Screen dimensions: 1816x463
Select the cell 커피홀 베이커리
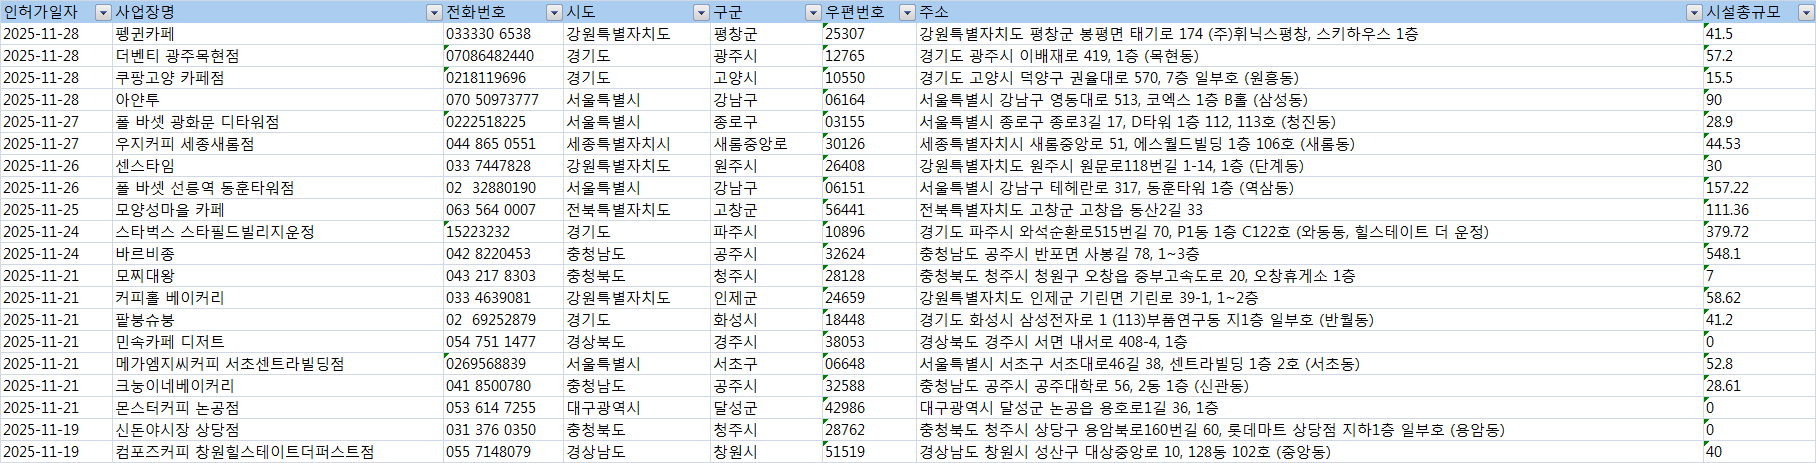[277, 298]
